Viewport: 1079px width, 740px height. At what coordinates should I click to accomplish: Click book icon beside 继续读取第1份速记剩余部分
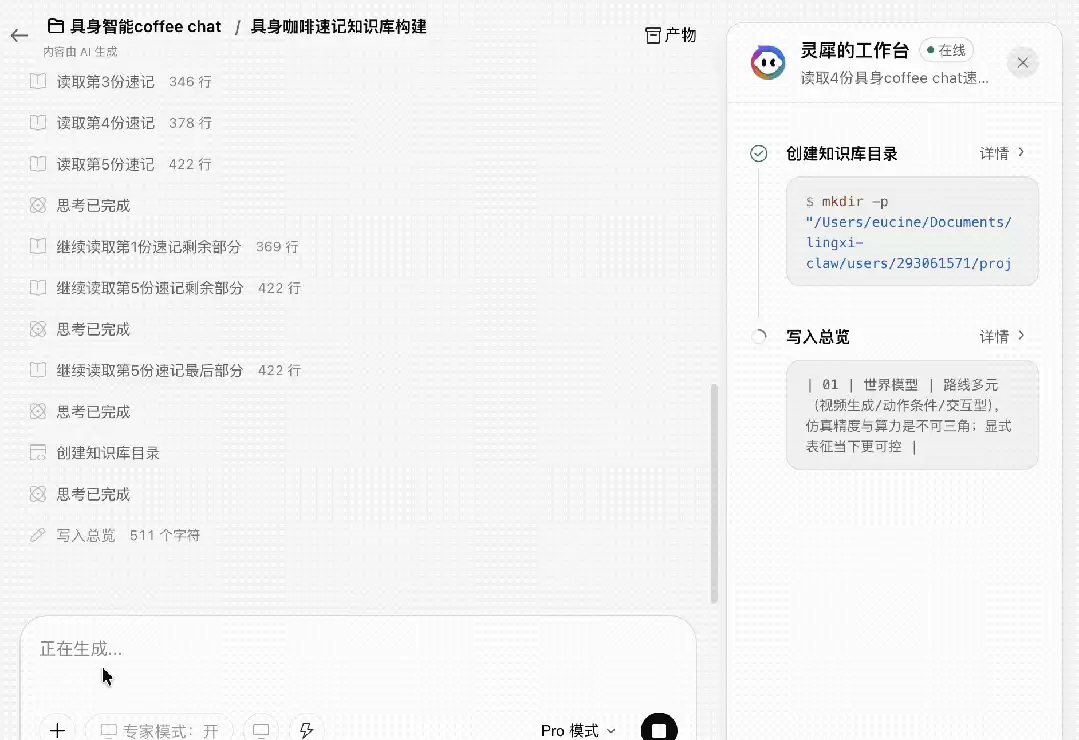38,246
